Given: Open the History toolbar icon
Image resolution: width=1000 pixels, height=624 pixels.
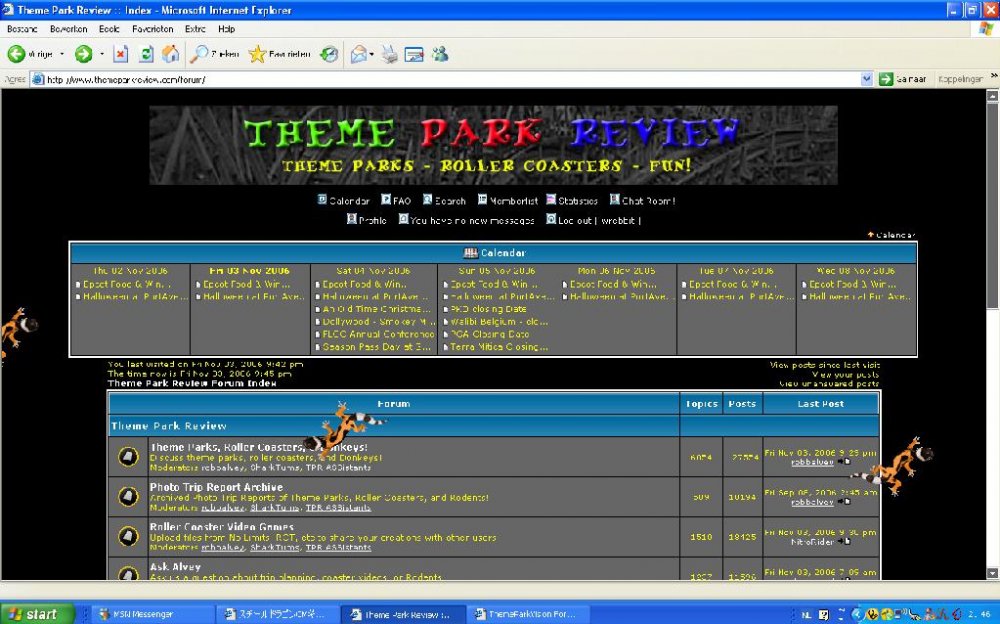Looking at the screenshot, I should (329, 54).
